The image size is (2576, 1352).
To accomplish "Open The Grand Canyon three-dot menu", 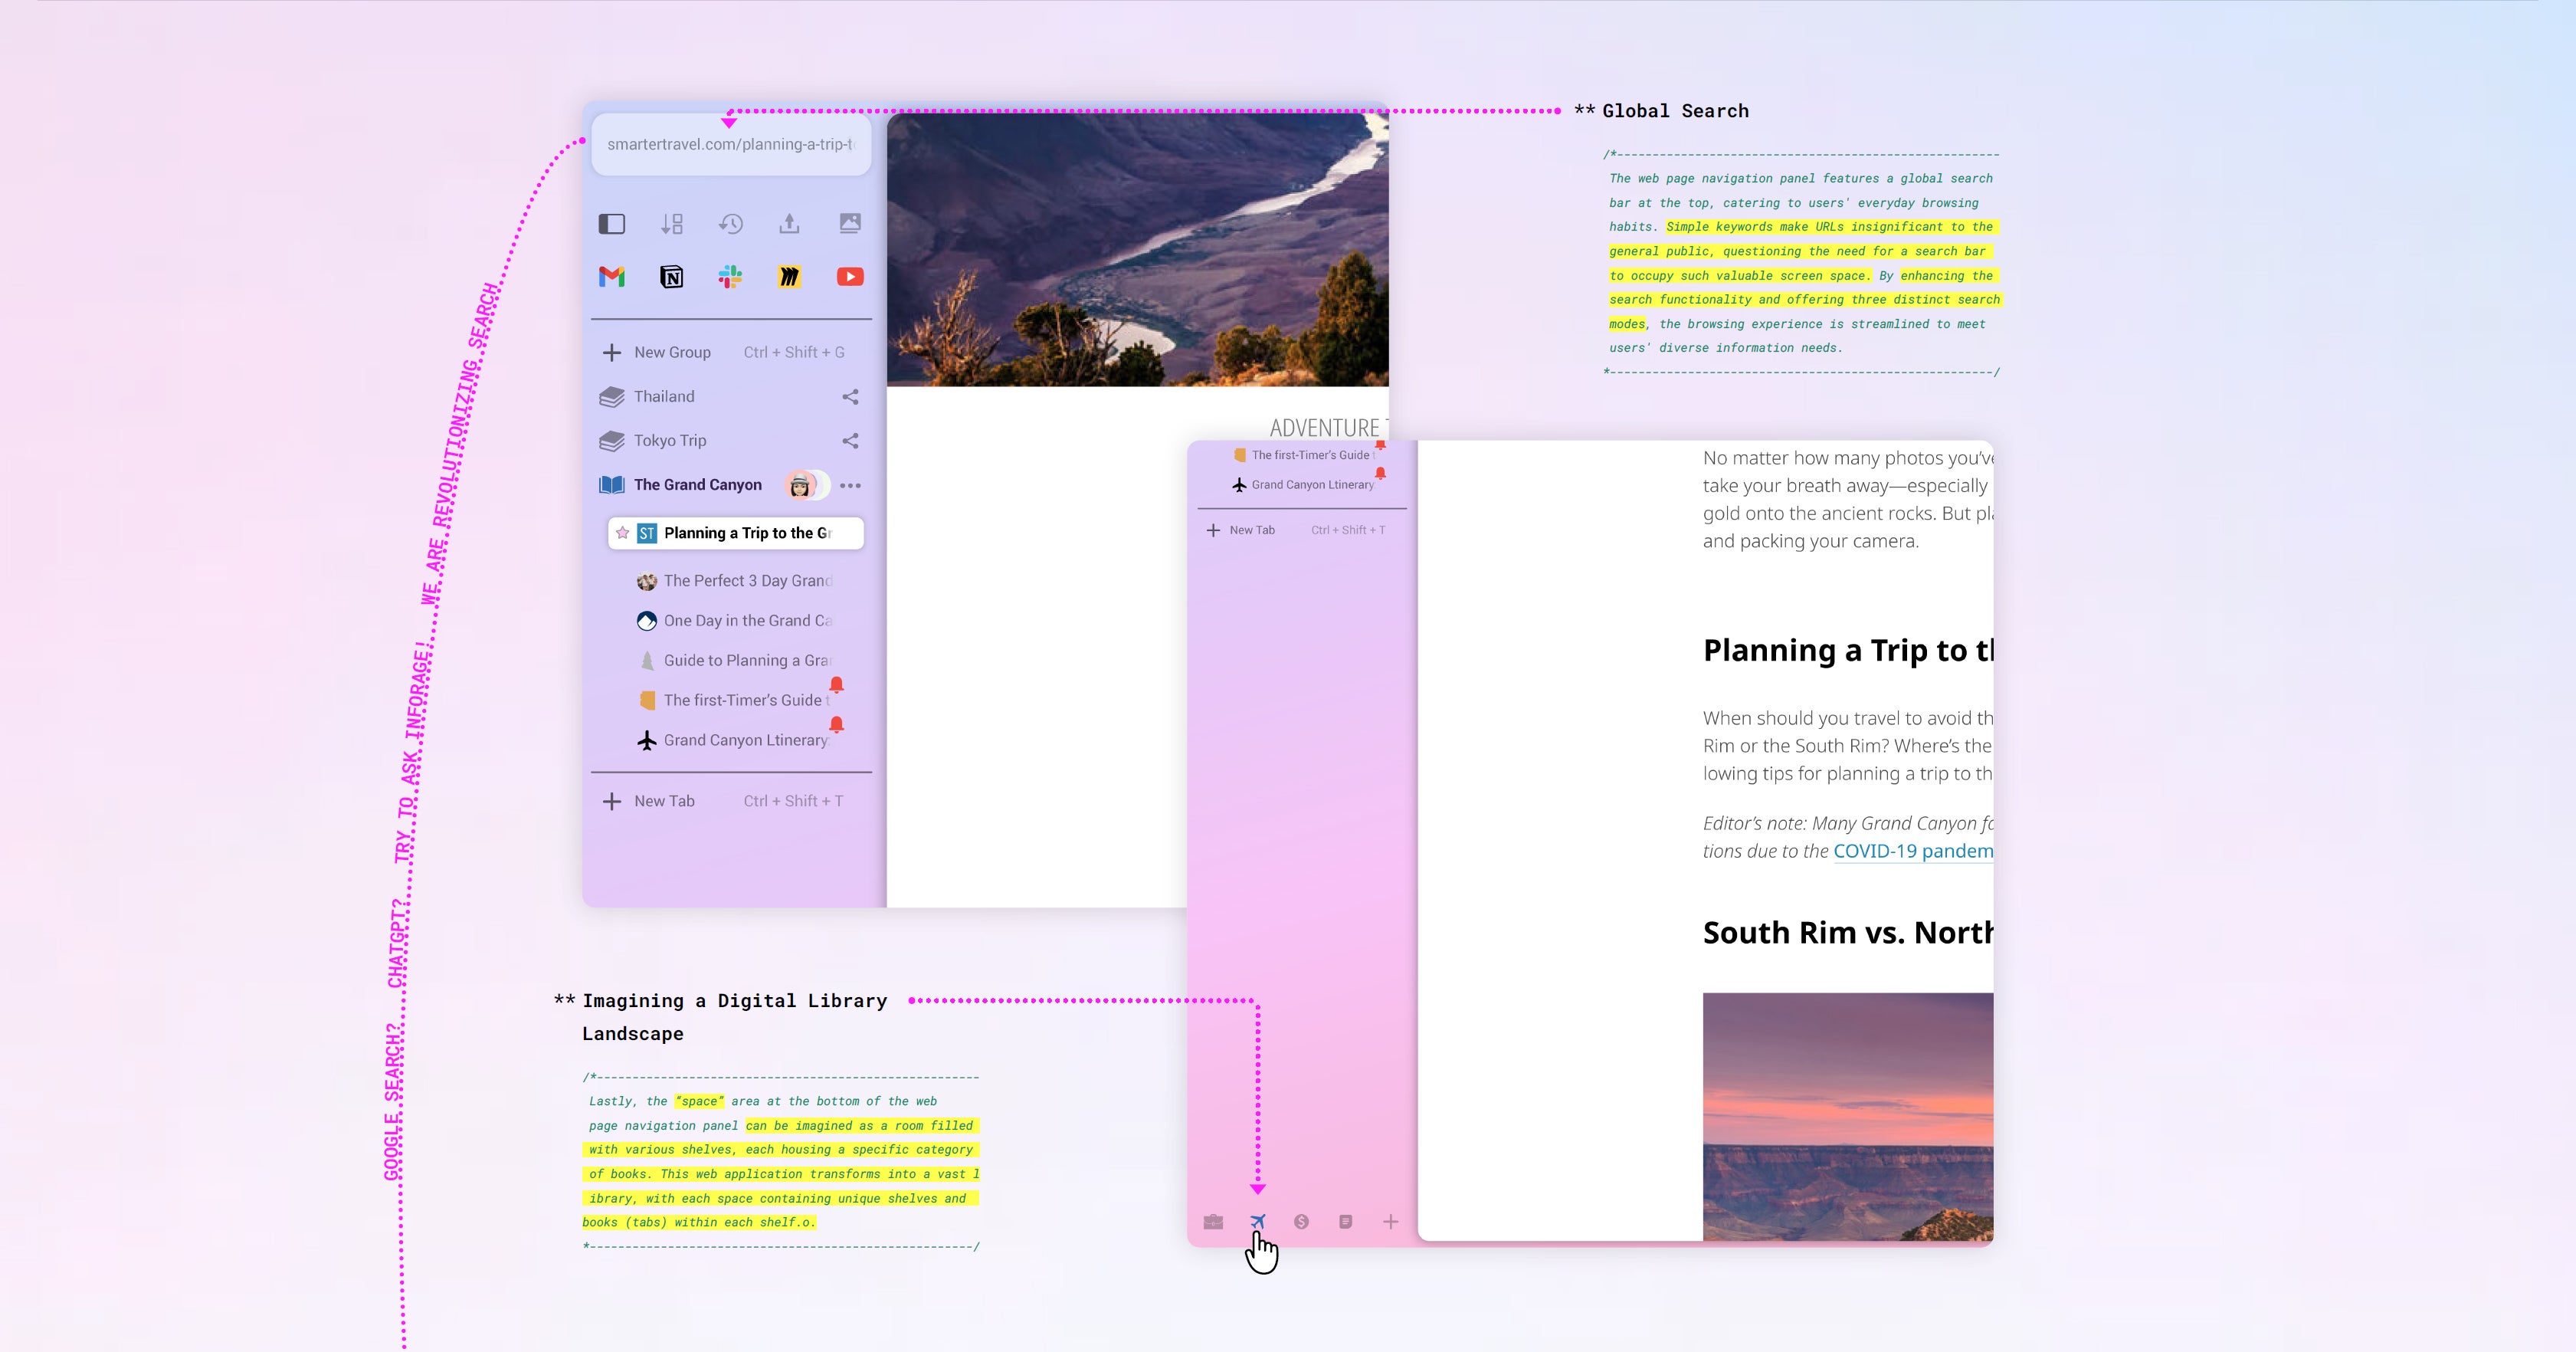I will [x=851, y=486].
